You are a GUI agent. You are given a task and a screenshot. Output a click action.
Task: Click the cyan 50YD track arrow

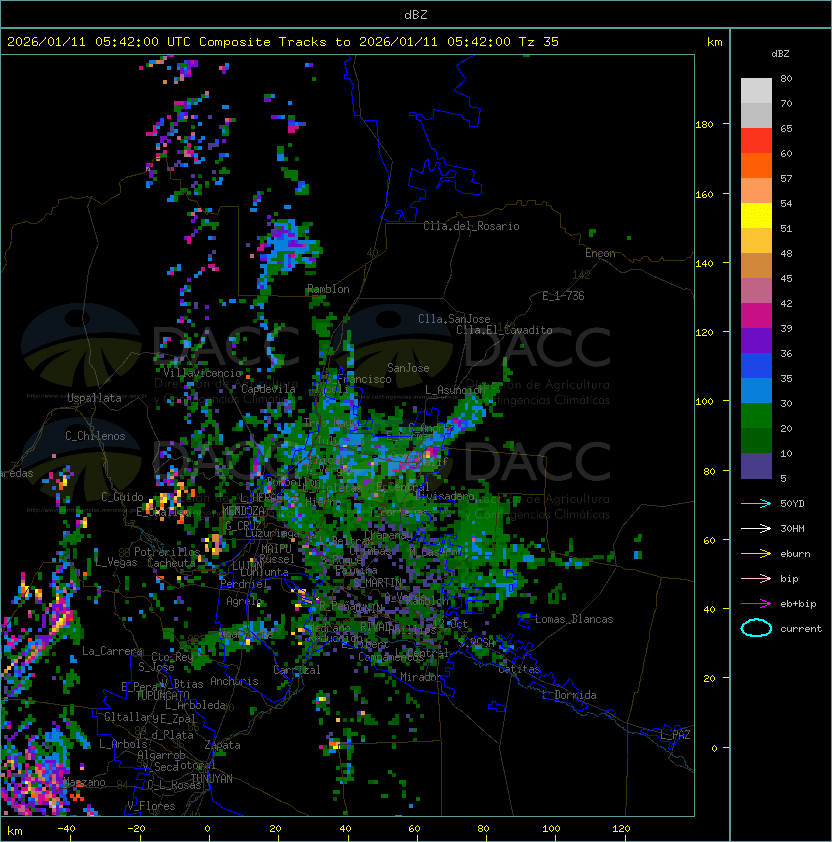[756, 504]
